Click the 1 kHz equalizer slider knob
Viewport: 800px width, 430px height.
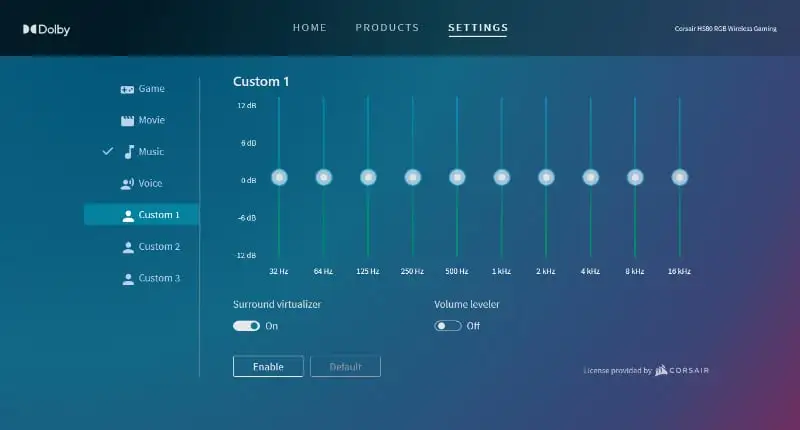[x=501, y=177]
